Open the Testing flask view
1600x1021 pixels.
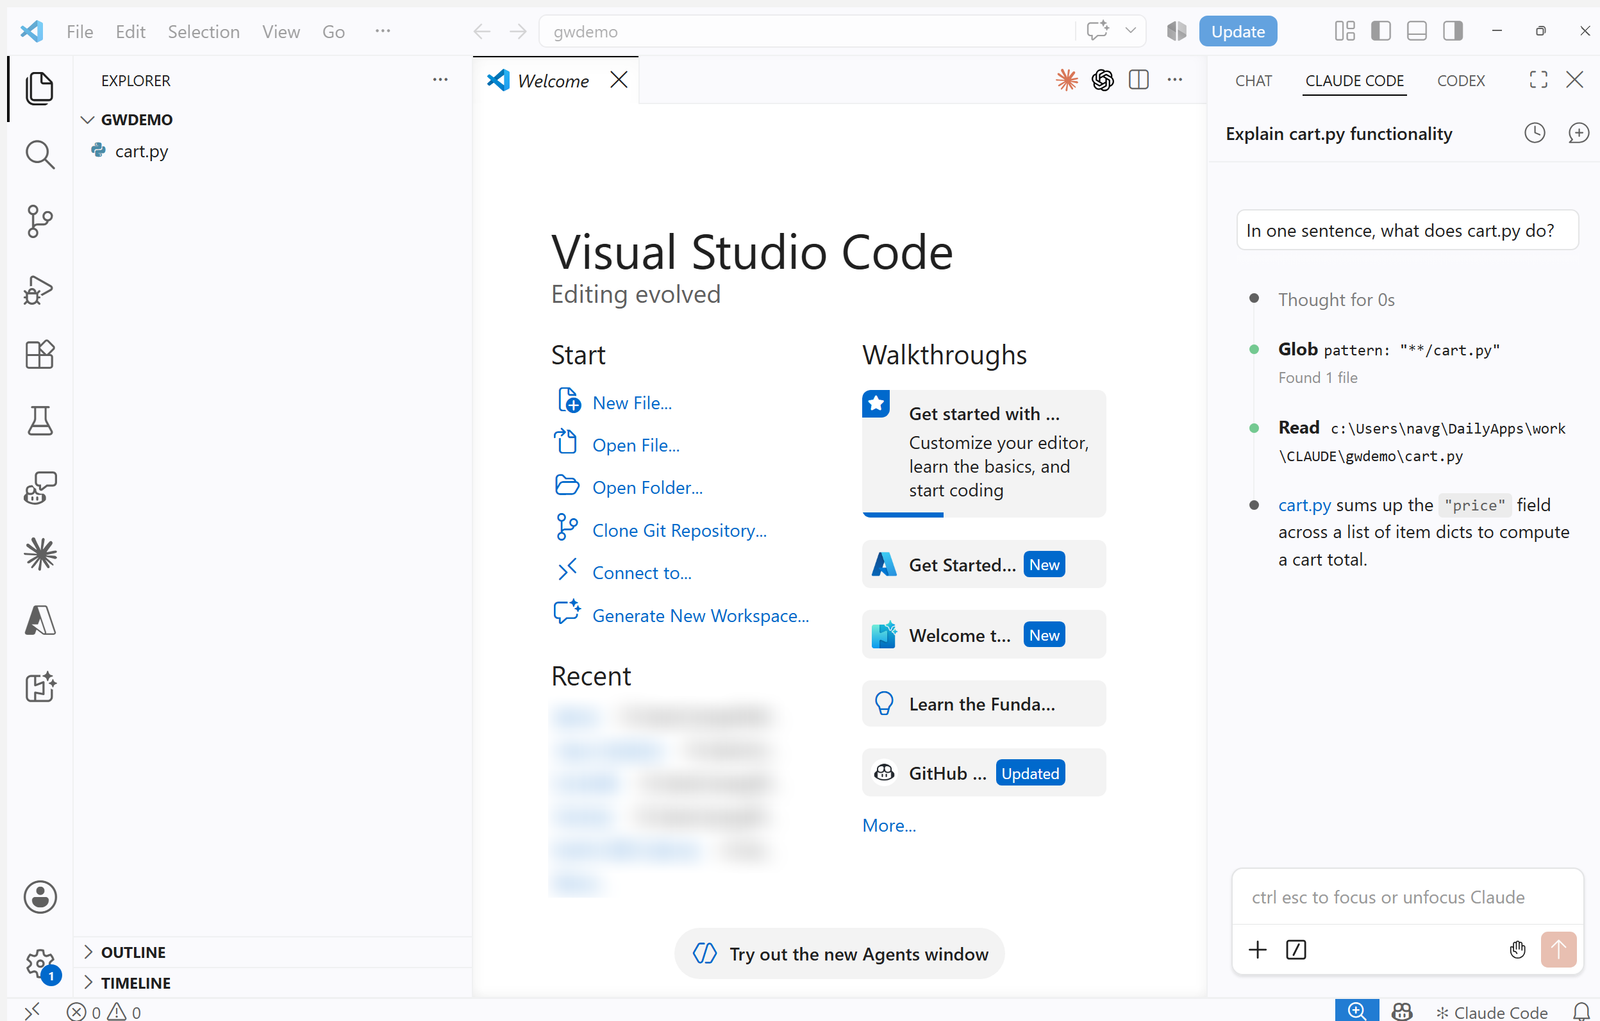coord(40,421)
